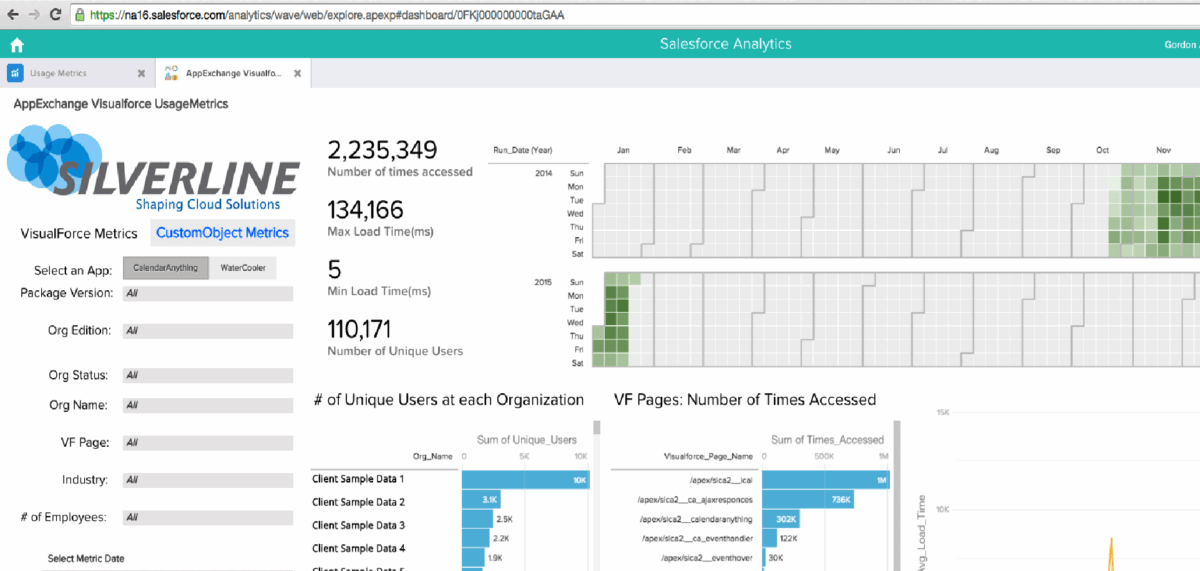Open the # of Employees filter
1200x571 pixels.
point(207,518)
